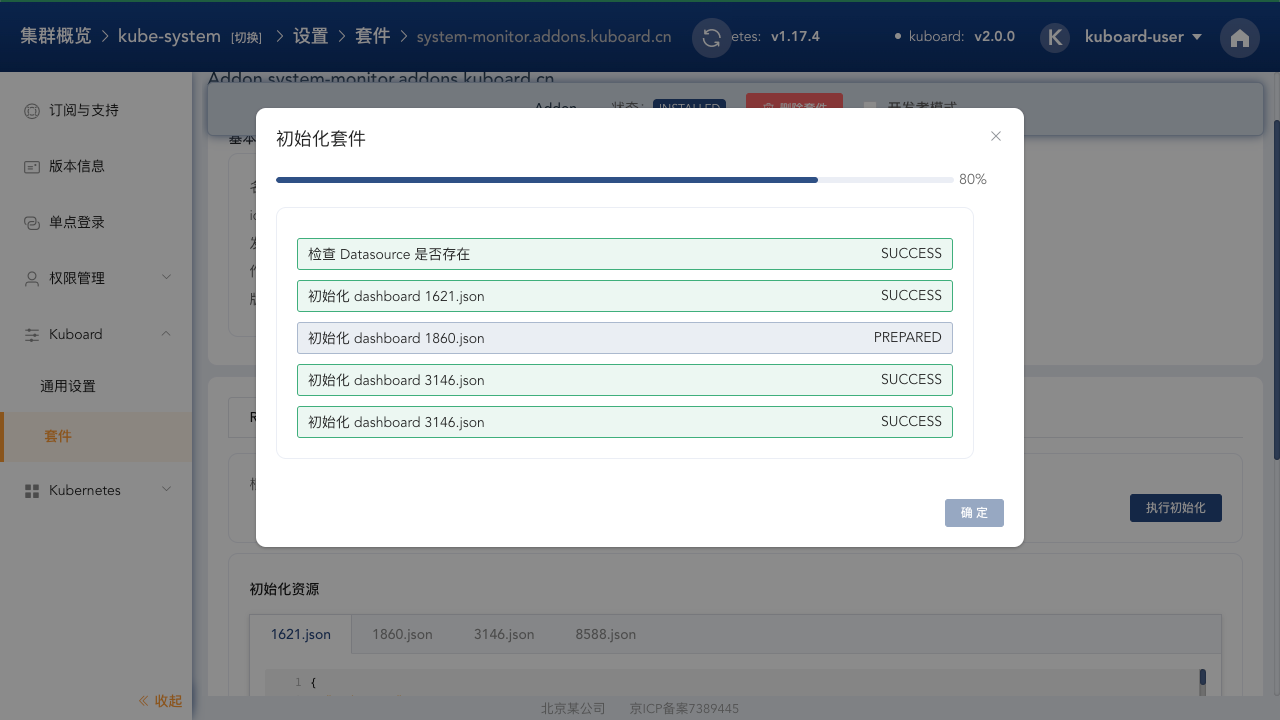Open the home icon button
Image resolution: width=1280 pixels, height=720 pixels.
pyautogui.click(x=1239, y=38)
